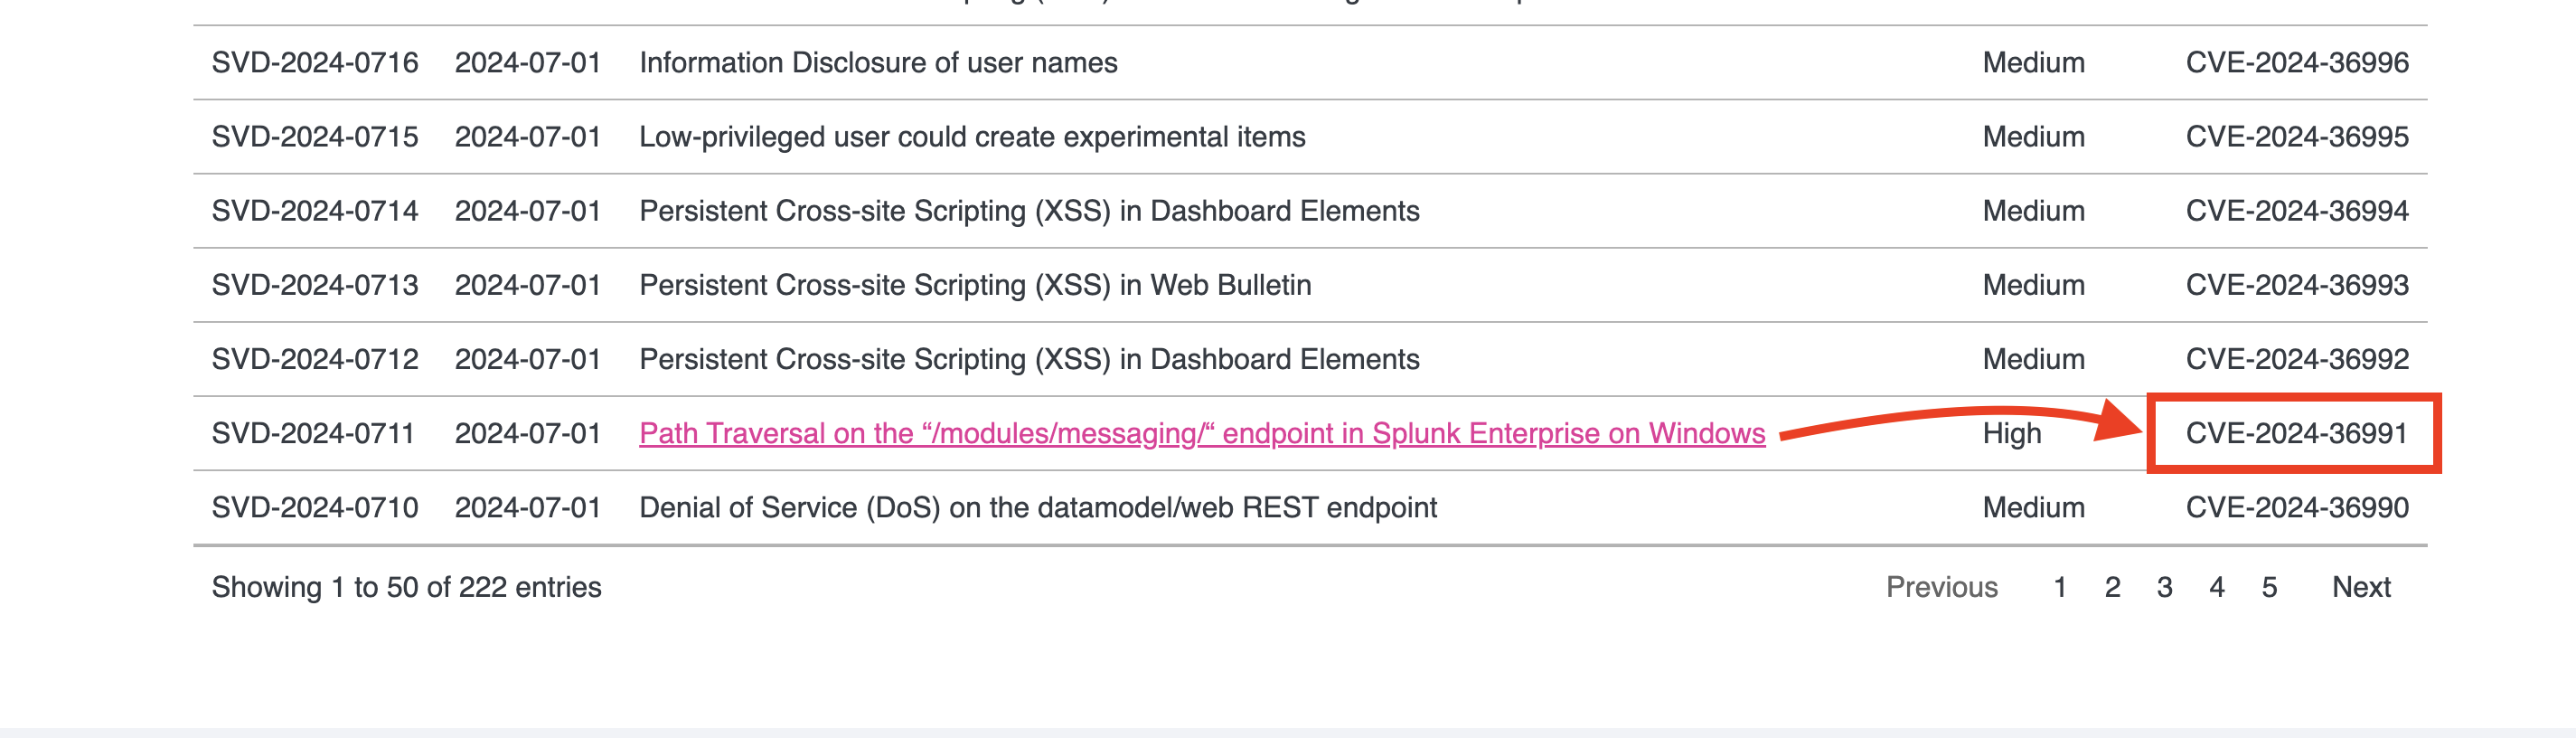Click the CVE-2024-36990 cell

[x=2296, y=508]
